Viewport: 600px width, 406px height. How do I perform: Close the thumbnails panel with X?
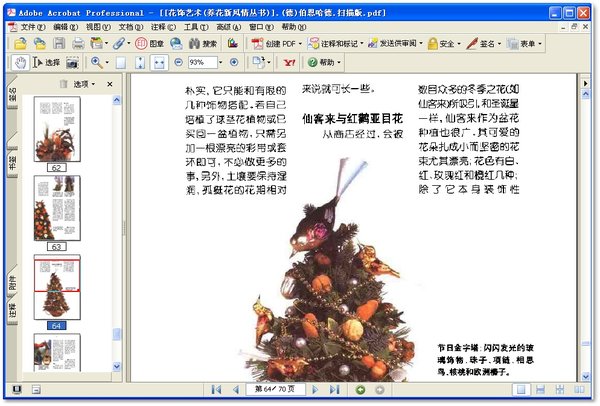(110, 84)
